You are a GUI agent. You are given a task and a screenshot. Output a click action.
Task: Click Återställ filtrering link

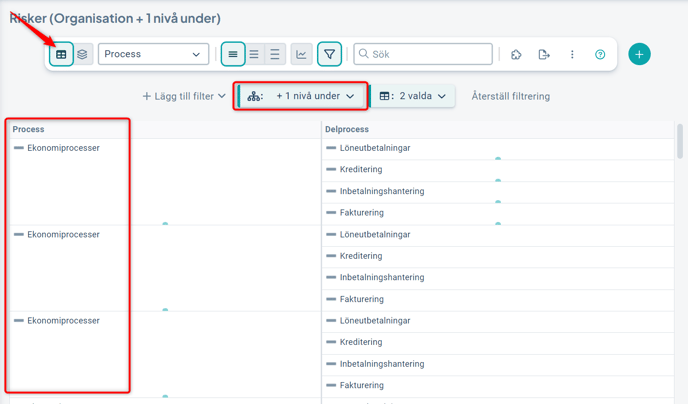click(x=510, y=96)
